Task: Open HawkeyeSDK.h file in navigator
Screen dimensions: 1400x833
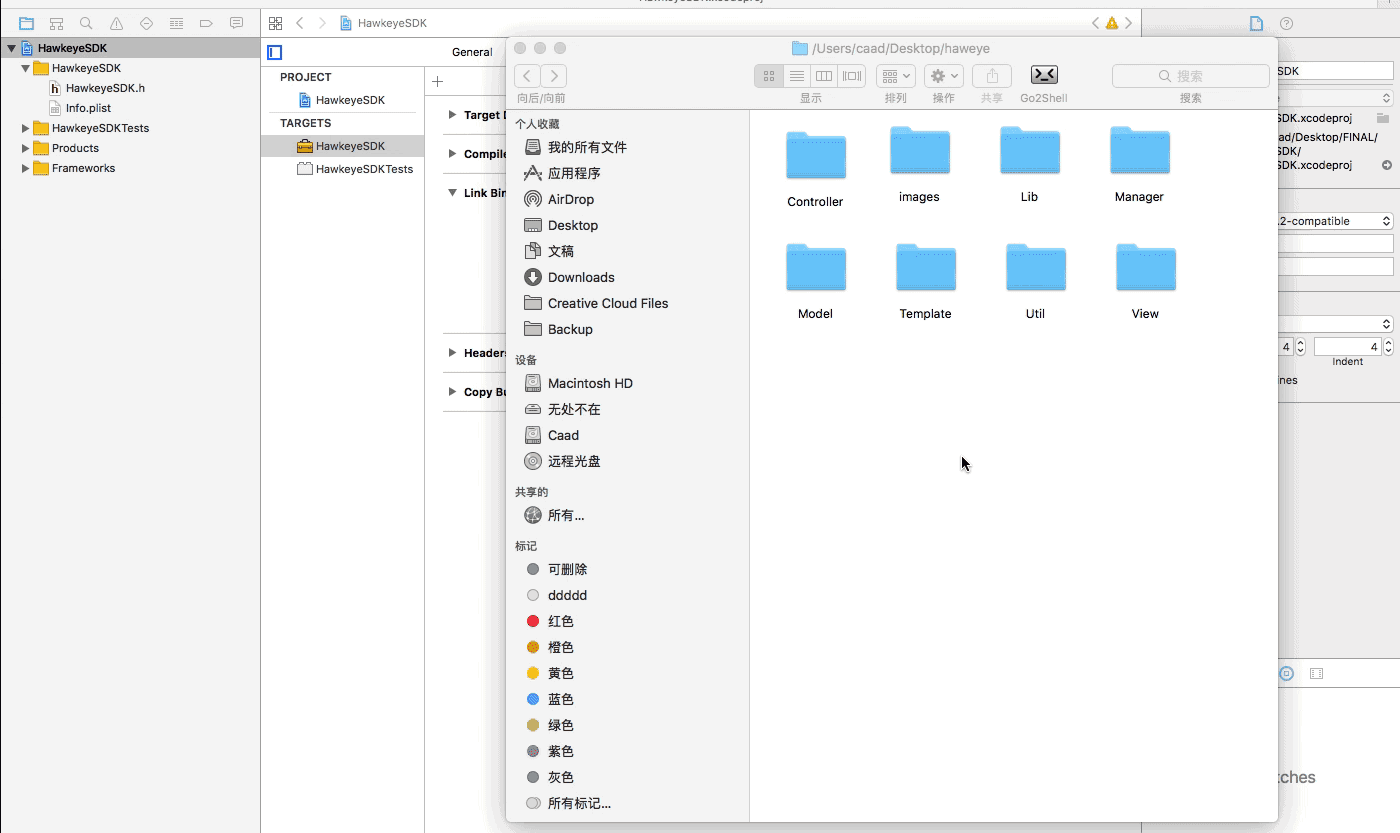Action: (x=105, y=88)
